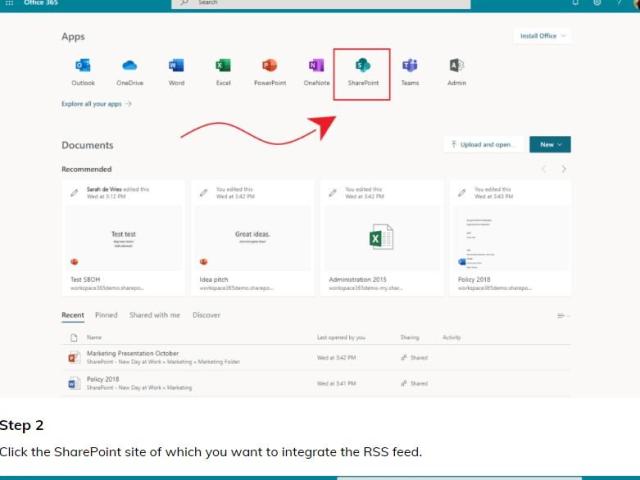Click Shared status for Policy 2018 row
This screenshot has width=640, height=480.
tap(414, 383)
